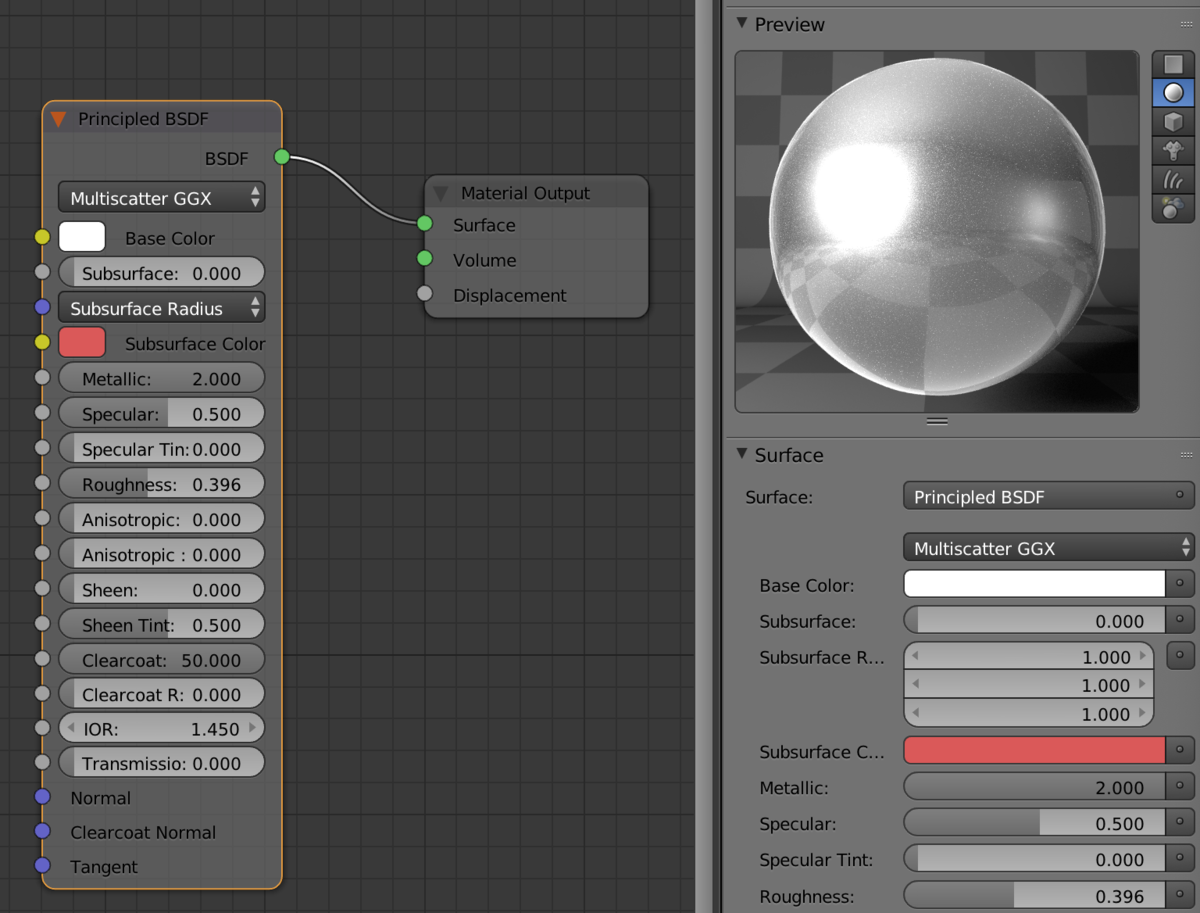Click the Roughness slider in Surface panel
The height and width of the screenshot is (913, 1200).
point(1034,895)
